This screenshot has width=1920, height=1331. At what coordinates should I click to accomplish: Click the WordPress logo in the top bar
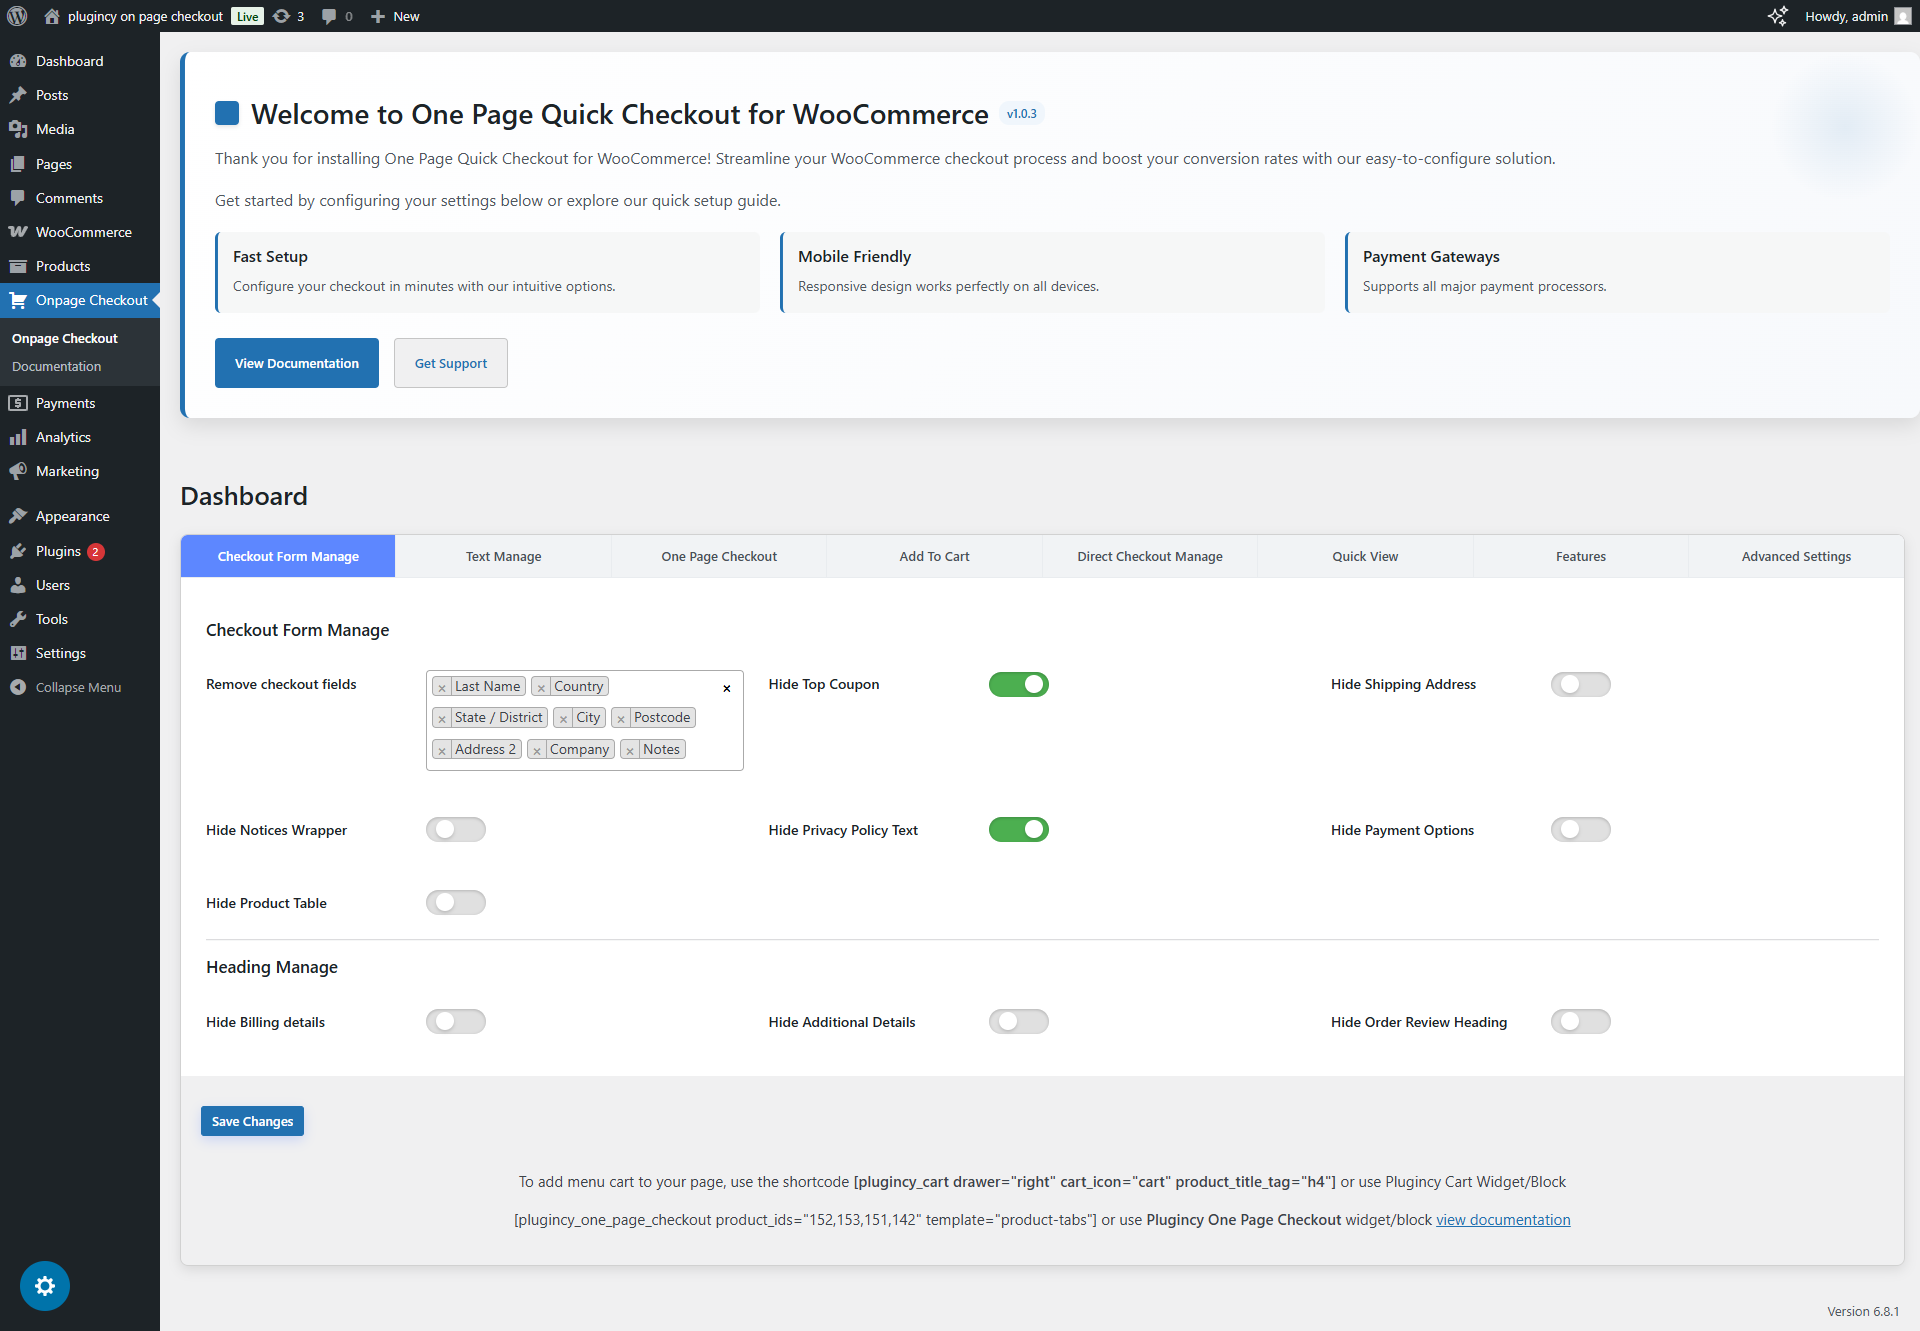(16, 16)
